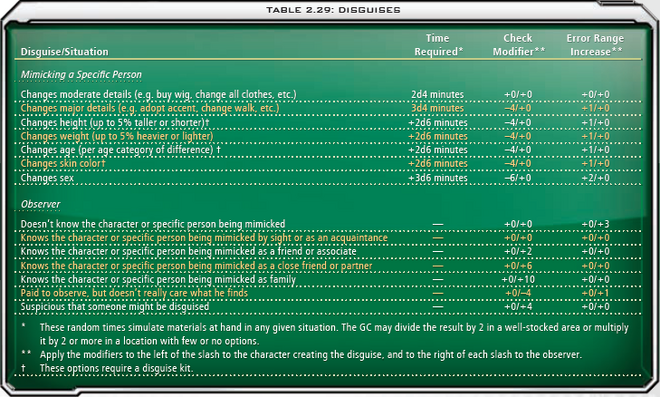Click the 3d4 minutes time value
Image resolution: width=660 pixels, height=397 pixels.
point(437,108)
